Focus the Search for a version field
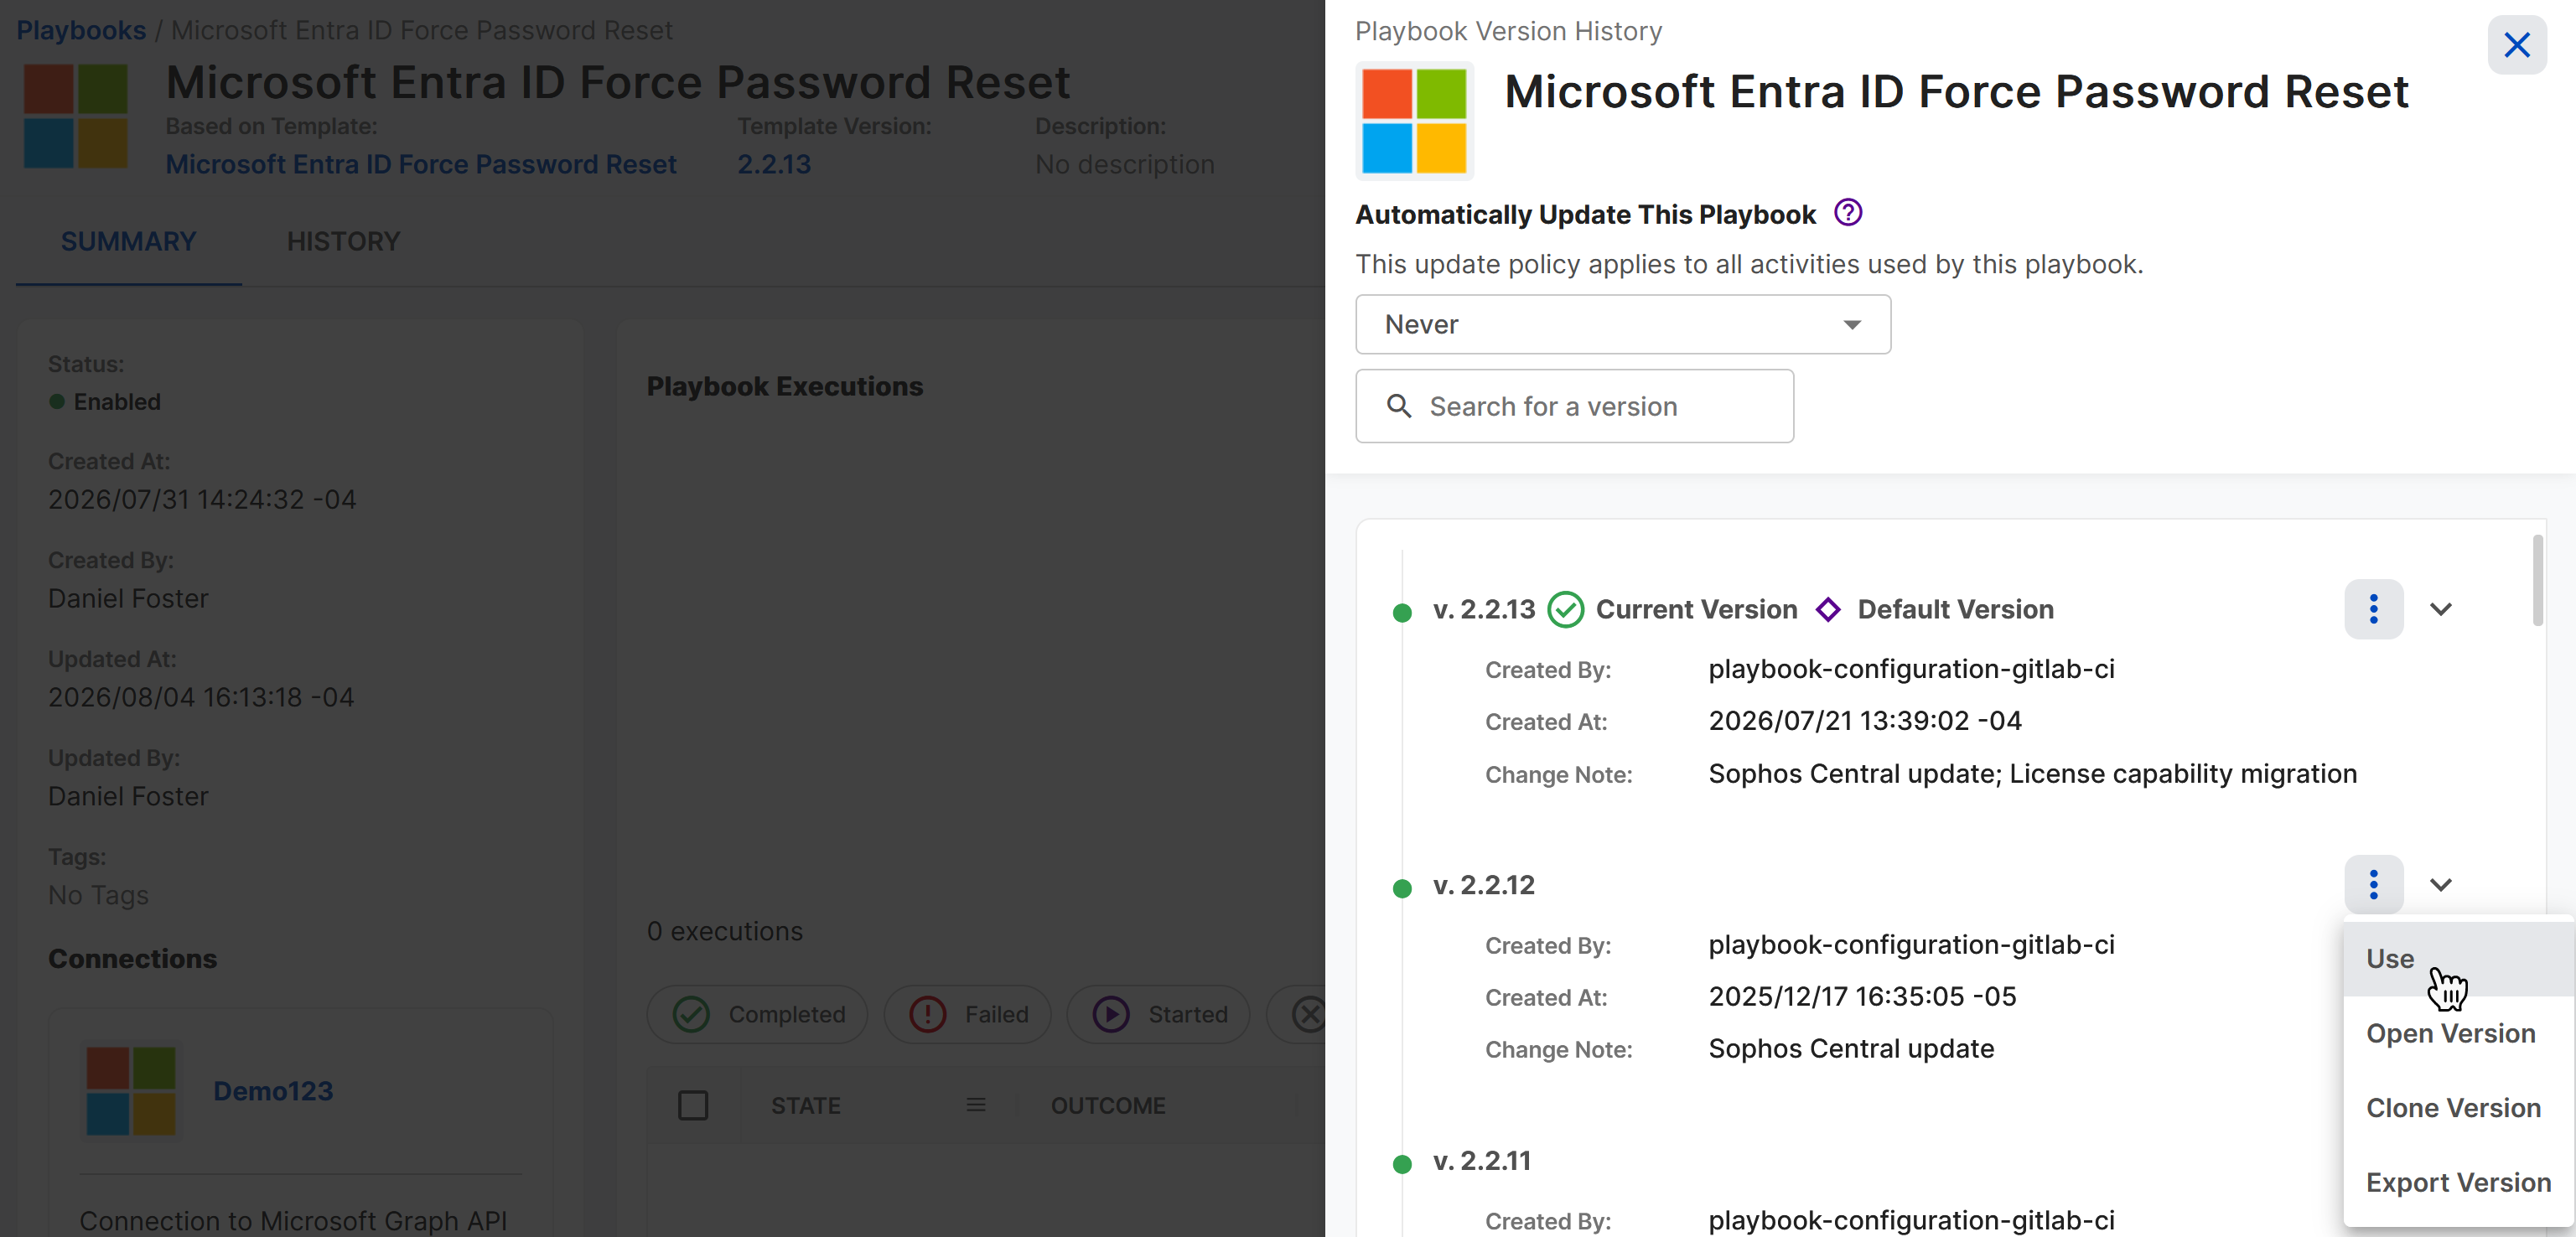Image resolution: width=2576 pixels, height=1237 pixels. [x=1574, y=406]
